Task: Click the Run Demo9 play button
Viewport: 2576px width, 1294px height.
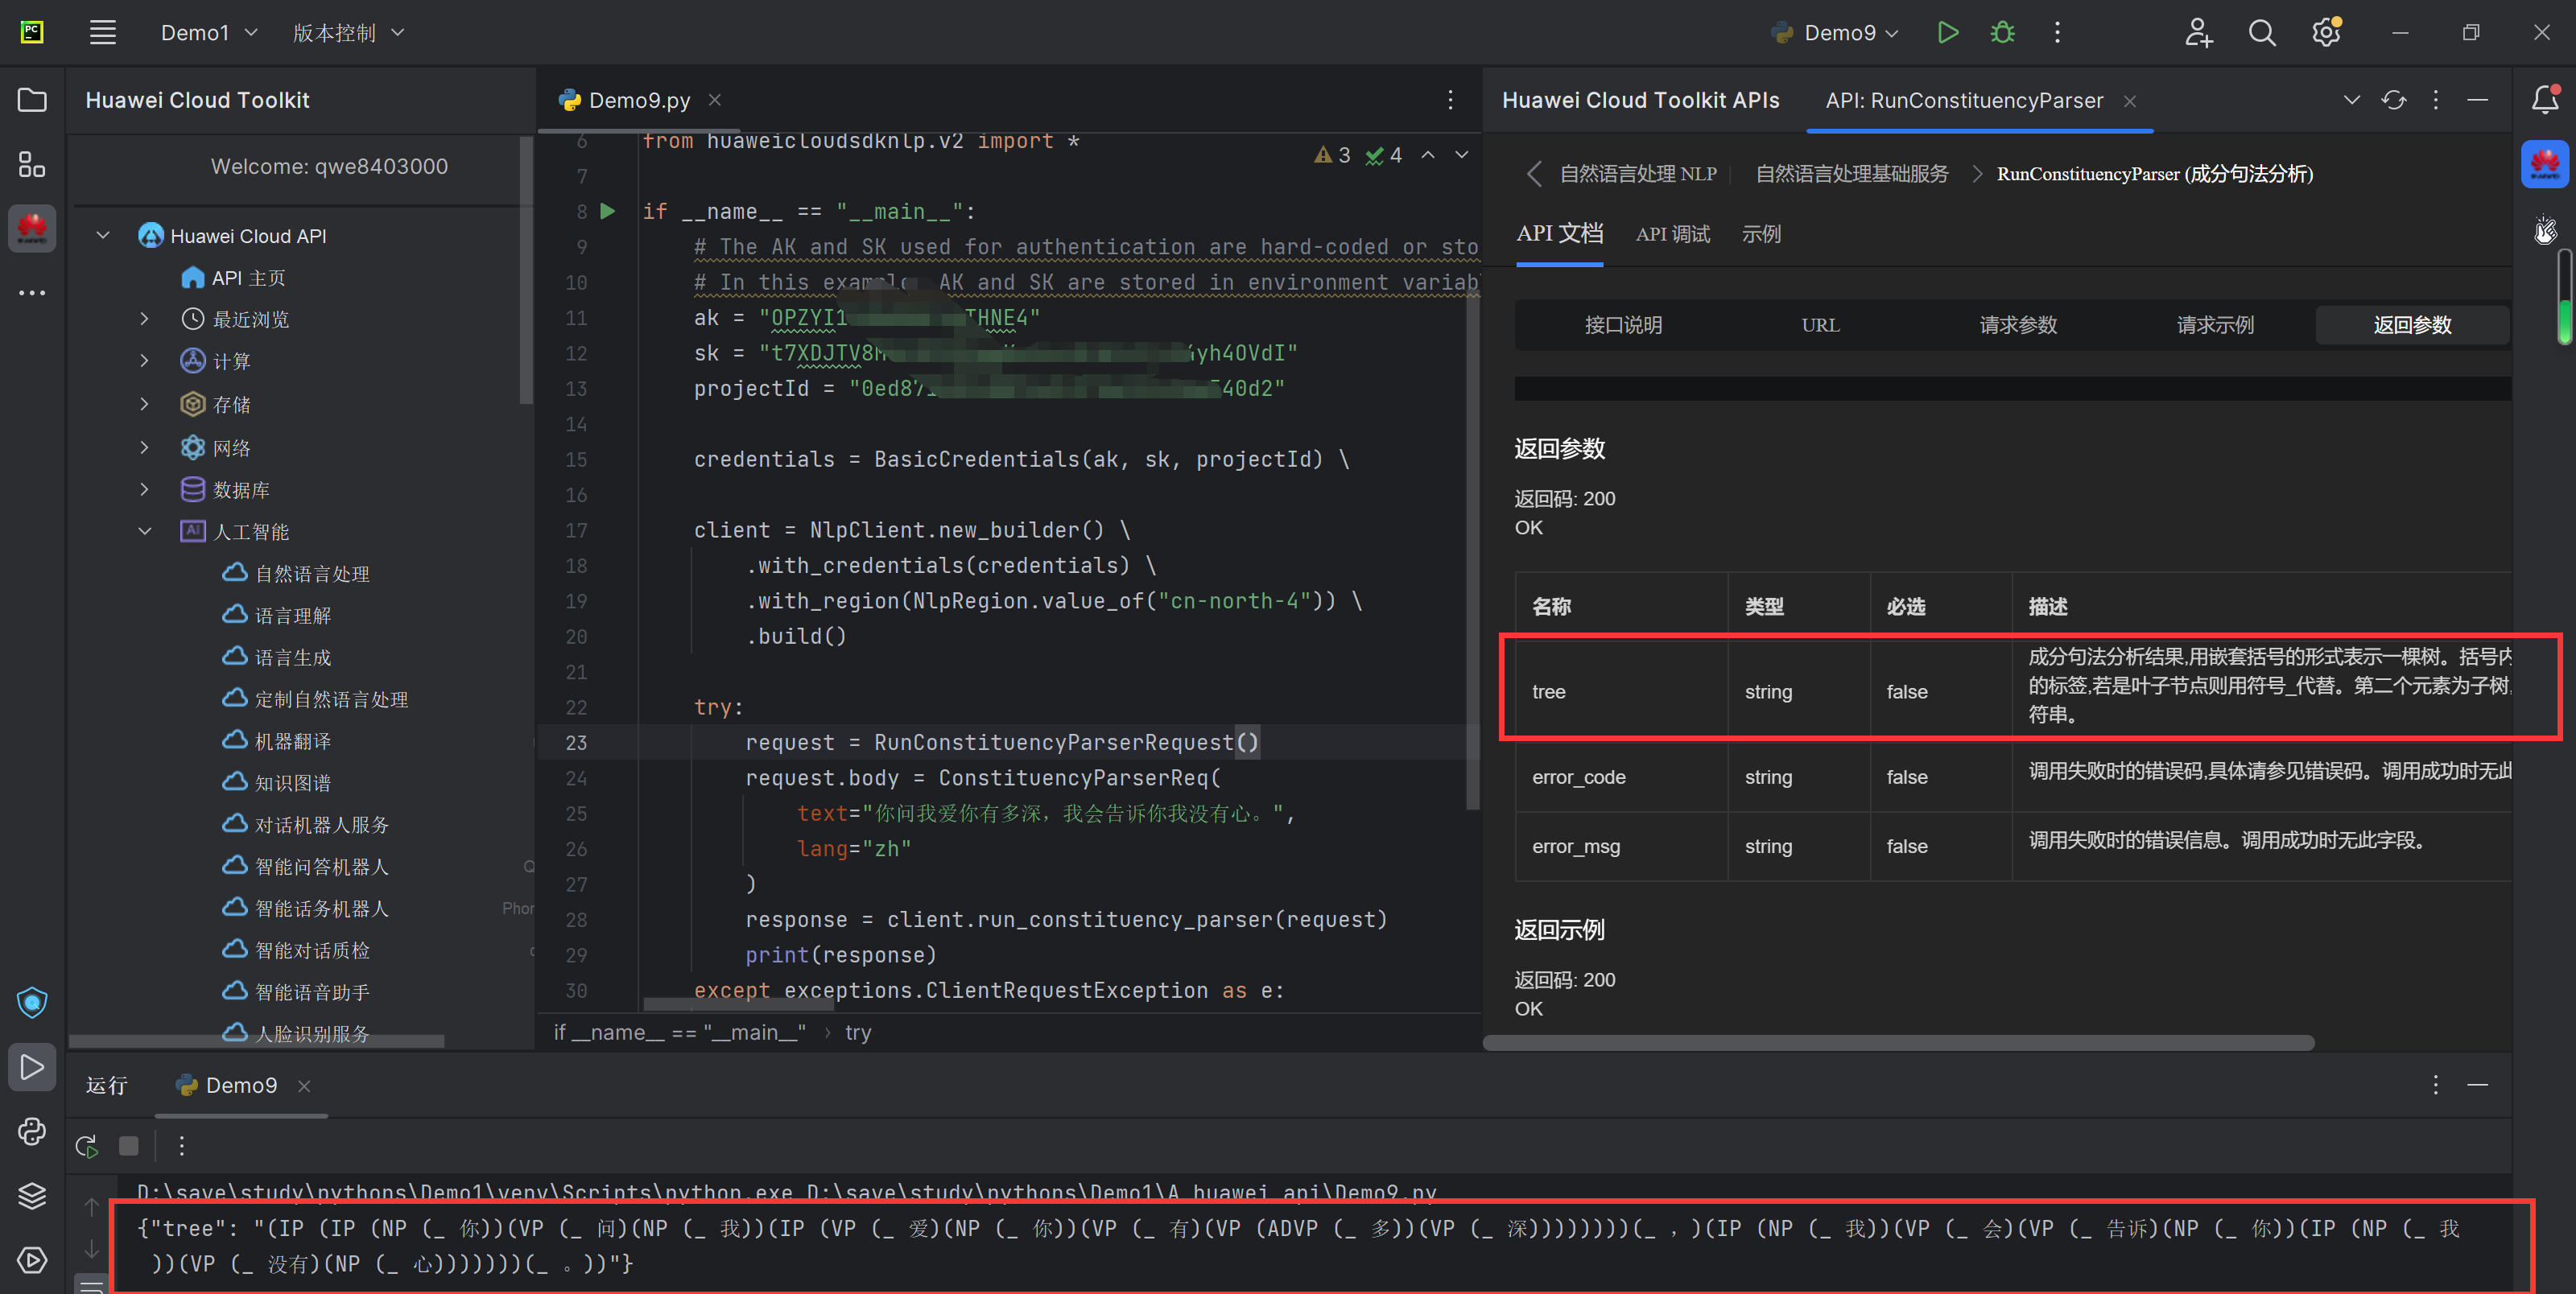Action: (1947, 33)
